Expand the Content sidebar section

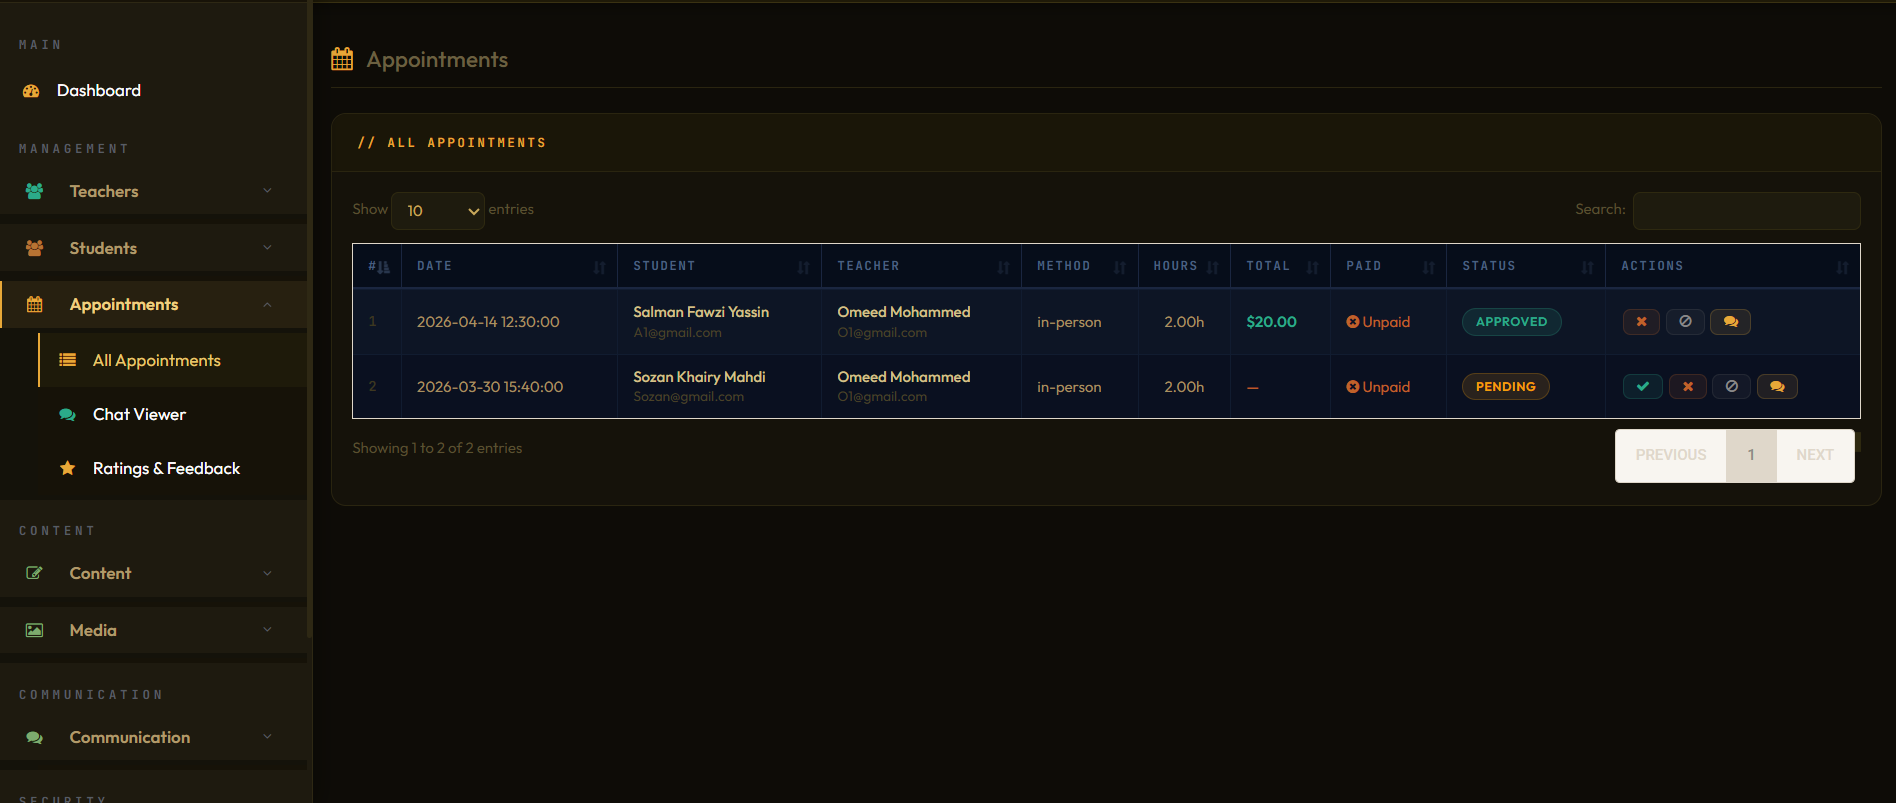point(154,573)
